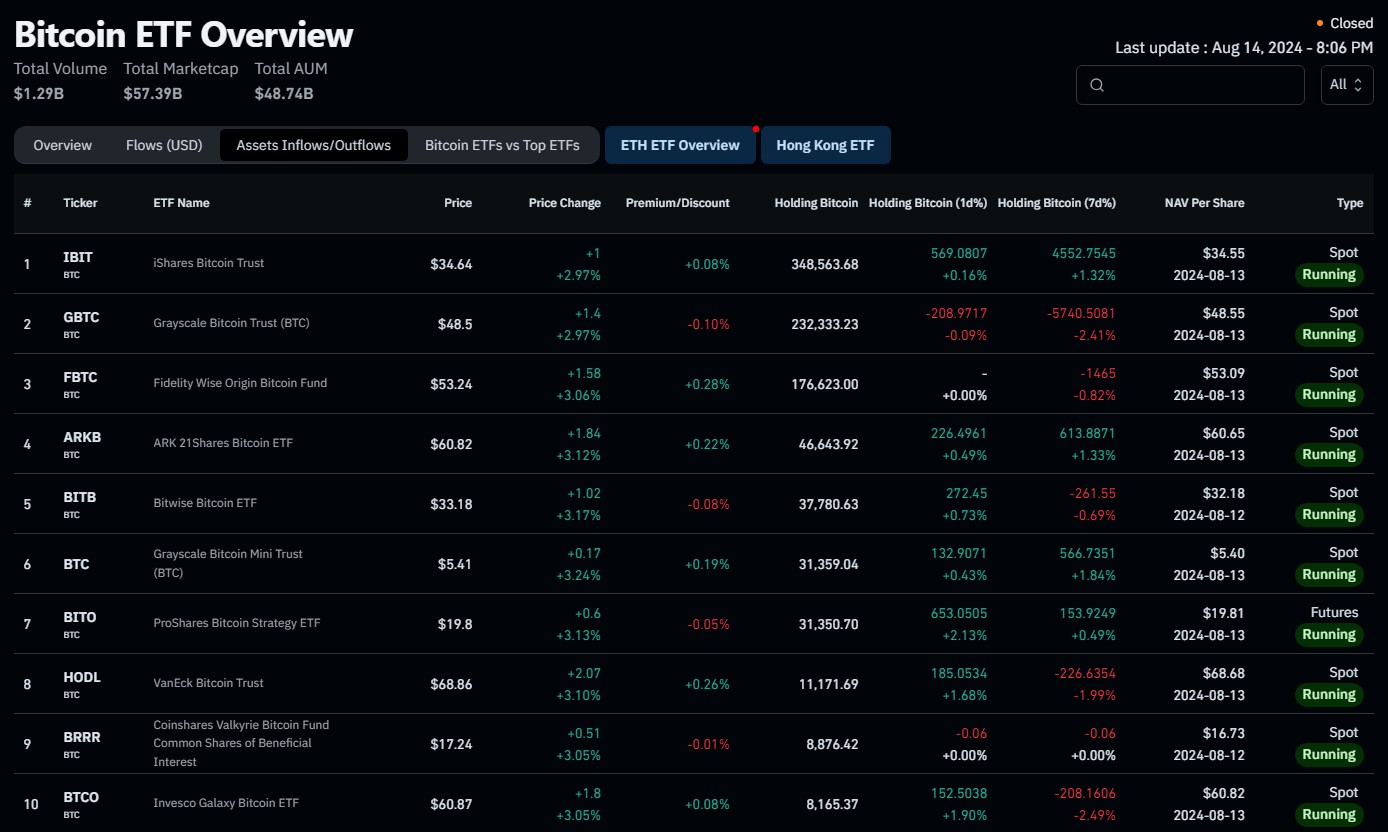
Task: Open the FBTC ticker link
Action: (x=80, y=377)
